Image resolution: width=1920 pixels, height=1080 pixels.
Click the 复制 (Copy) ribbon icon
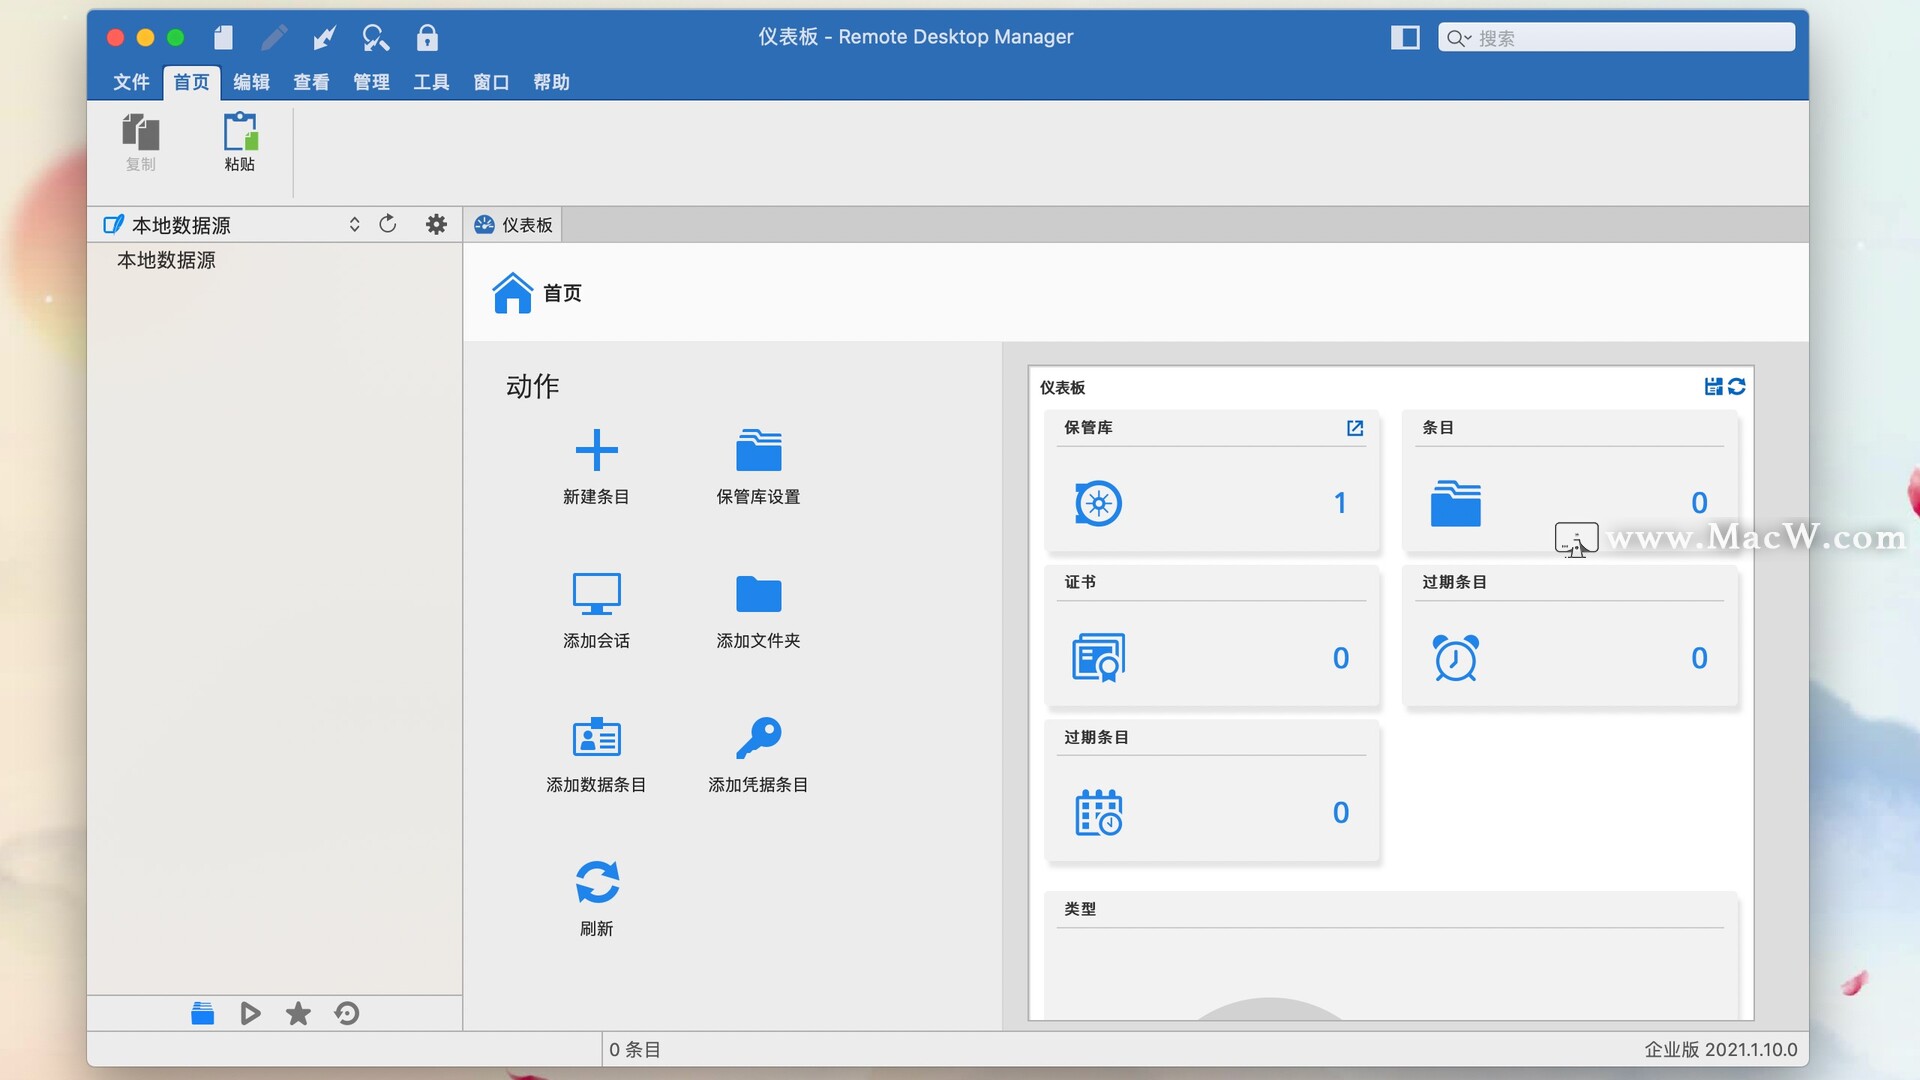[140, 140]
